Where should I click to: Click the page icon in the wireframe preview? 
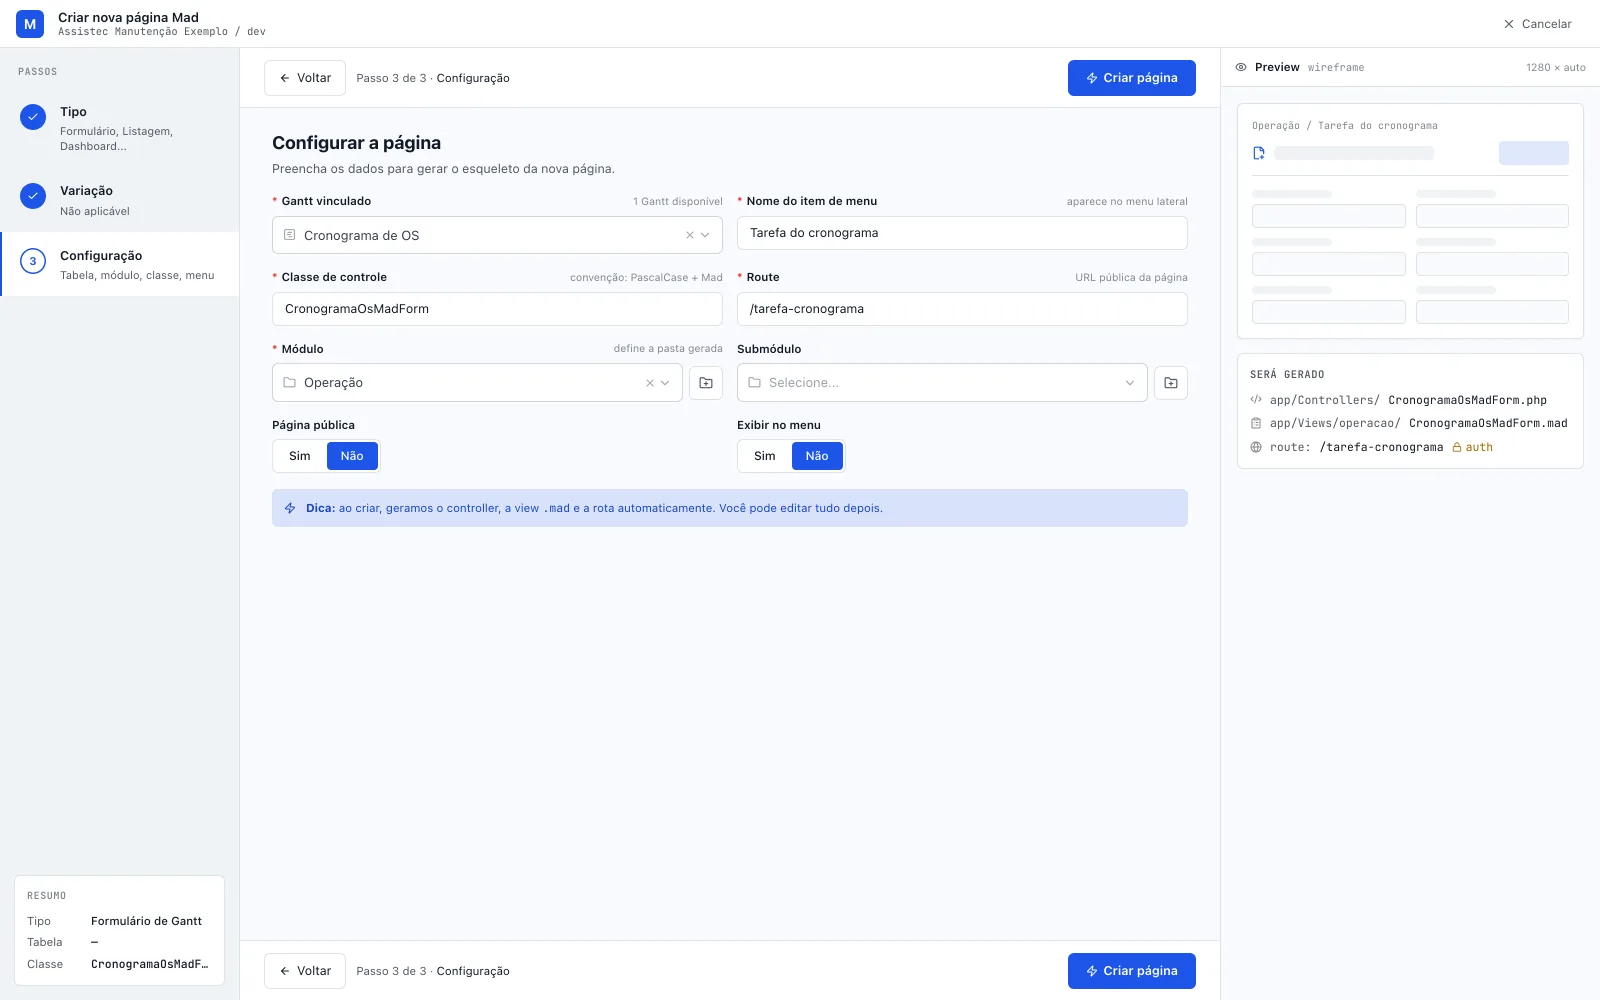pos(1259,153)
